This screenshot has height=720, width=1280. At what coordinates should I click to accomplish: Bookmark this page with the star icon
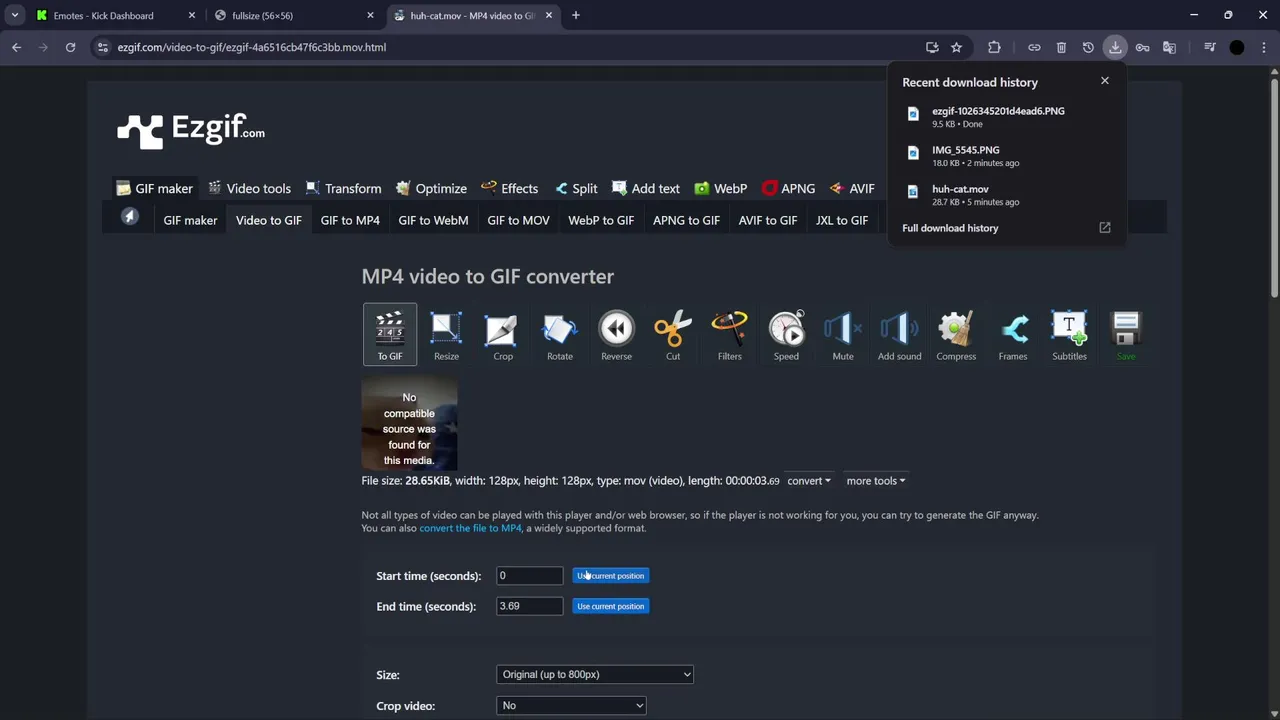(x=956, y=47)
